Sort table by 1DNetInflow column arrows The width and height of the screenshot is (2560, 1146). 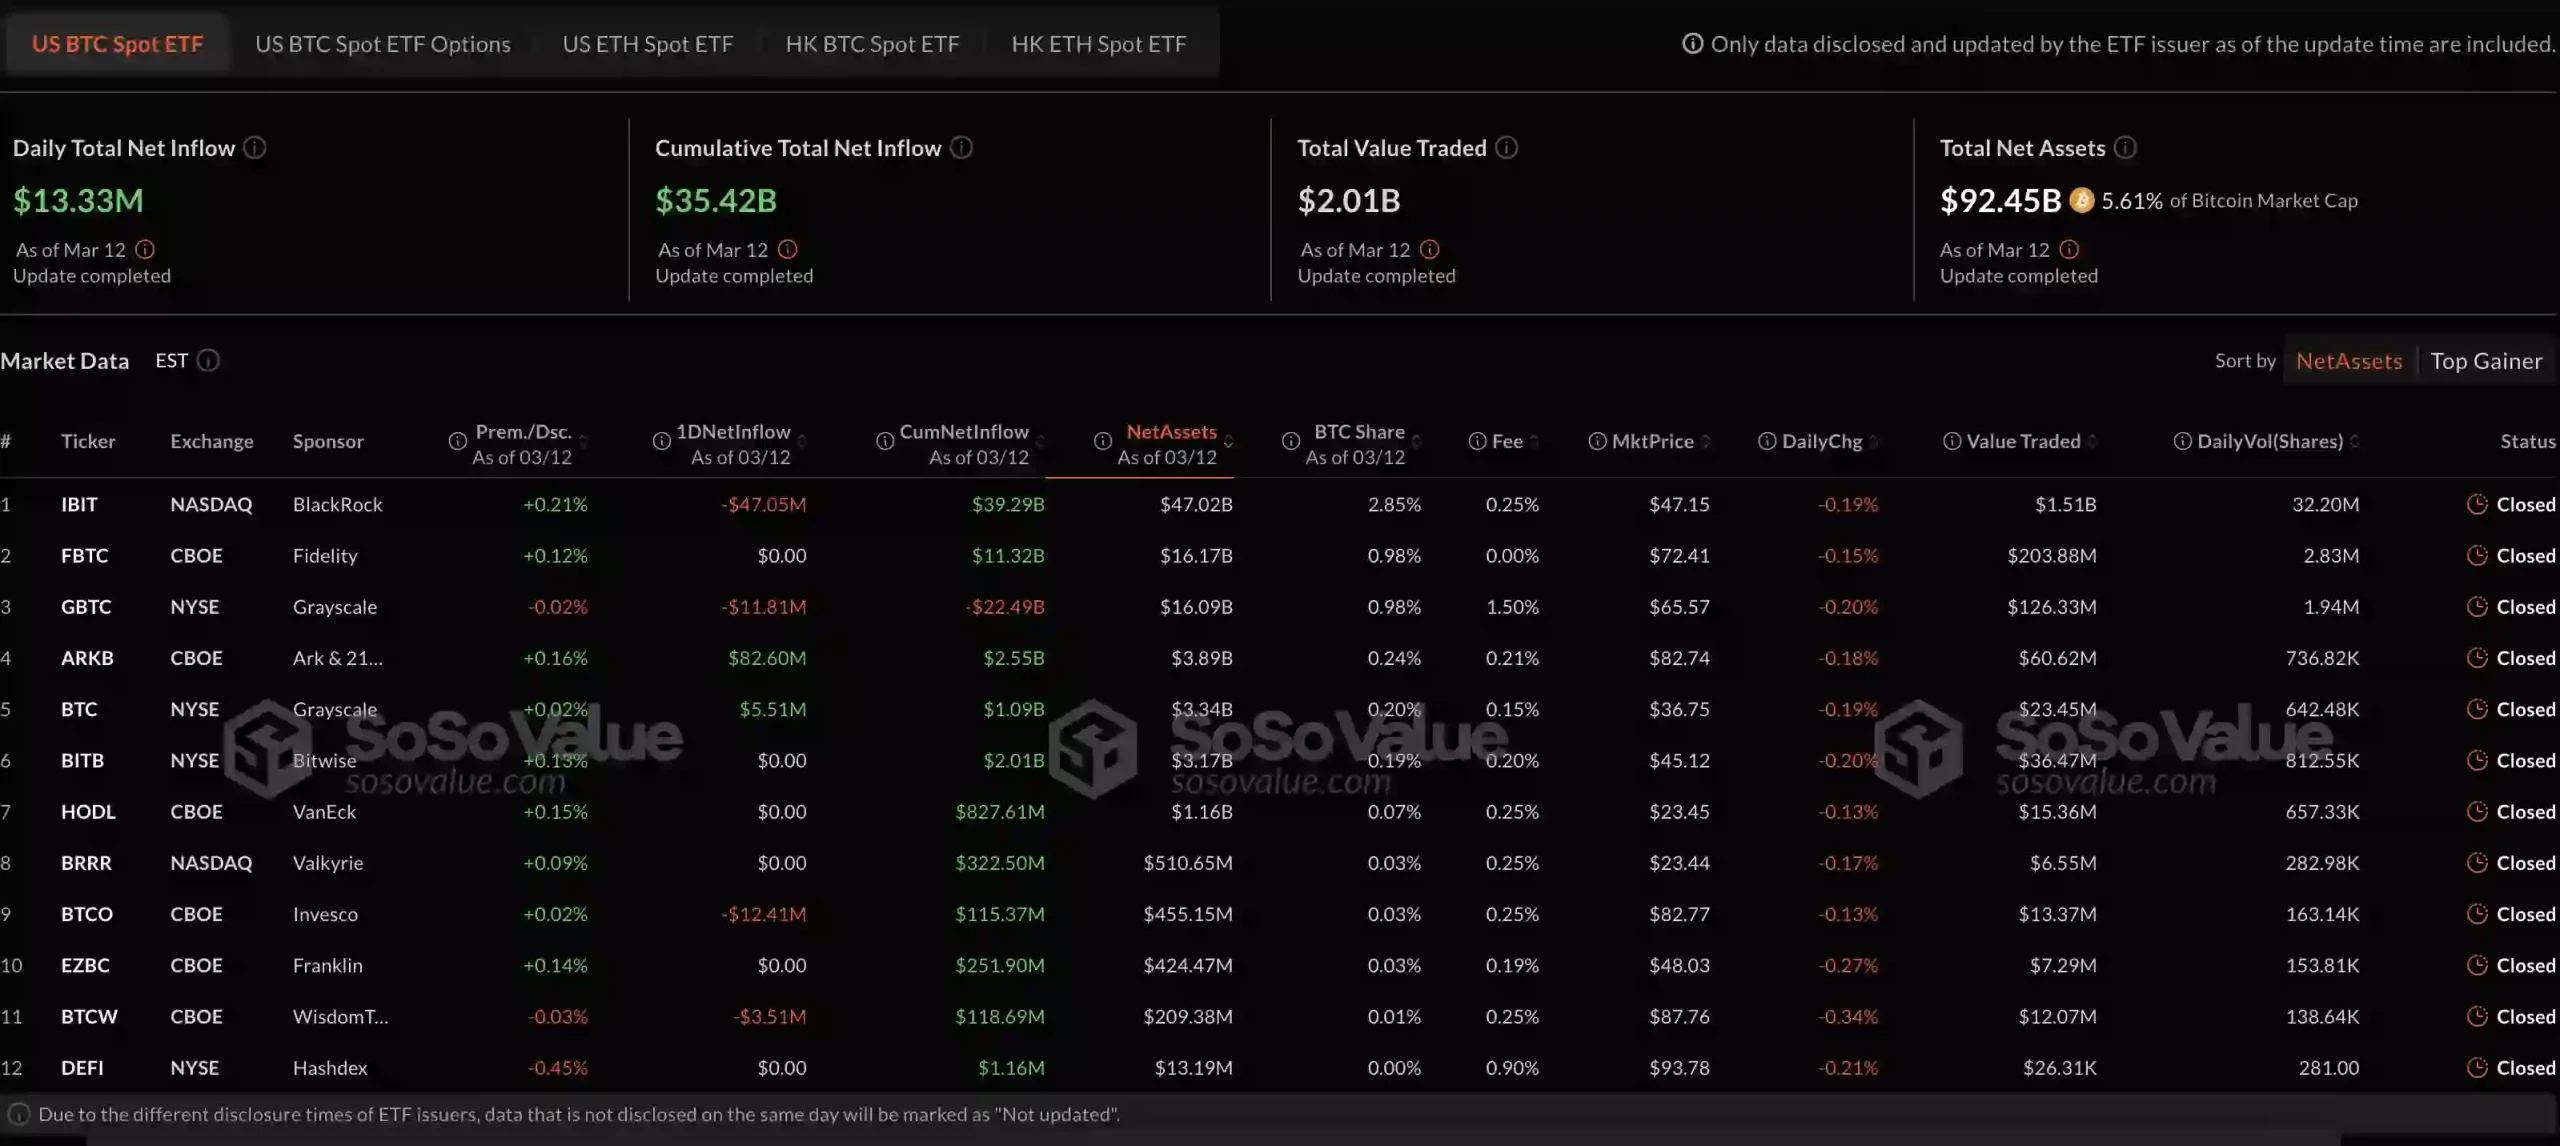(x=802, y=441)
